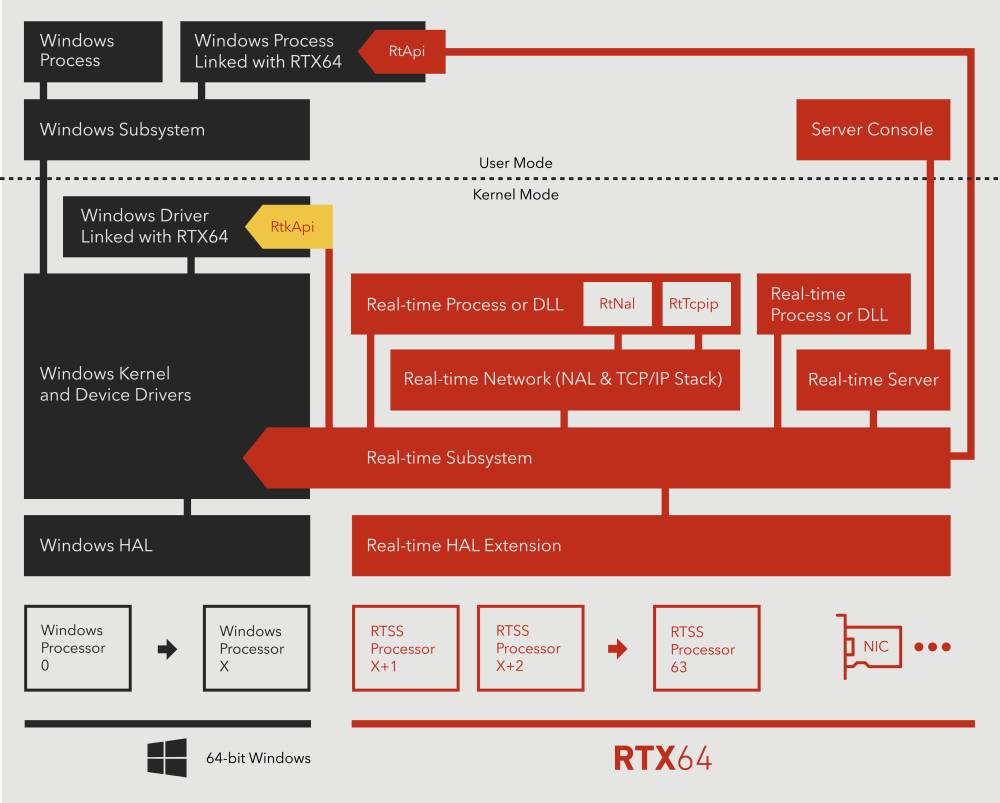This screenshot has width=1000, height=803.
Task: Select the RTSS Processor X+1 box
Action: tap(406, 648)
